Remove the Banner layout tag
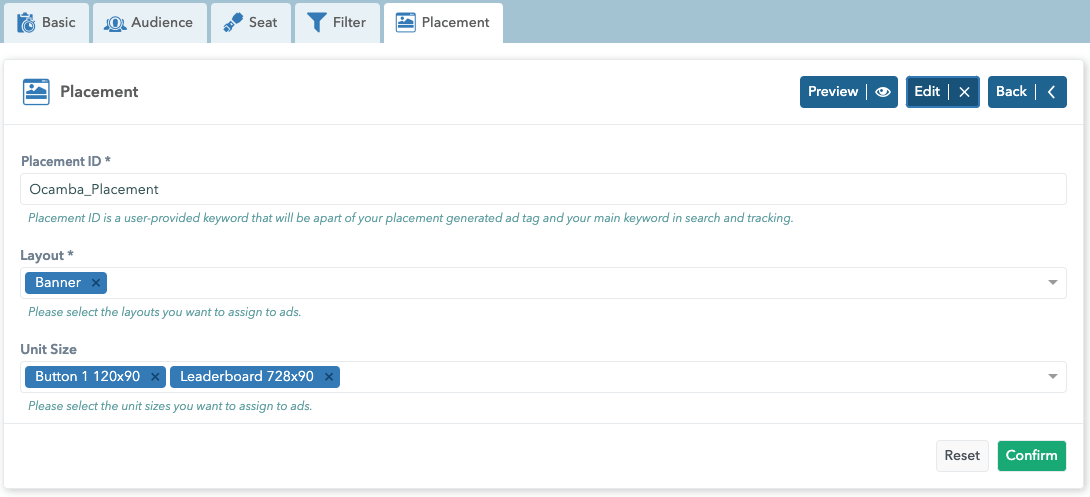Viewport: 1090px width, 497px height. 96,283
